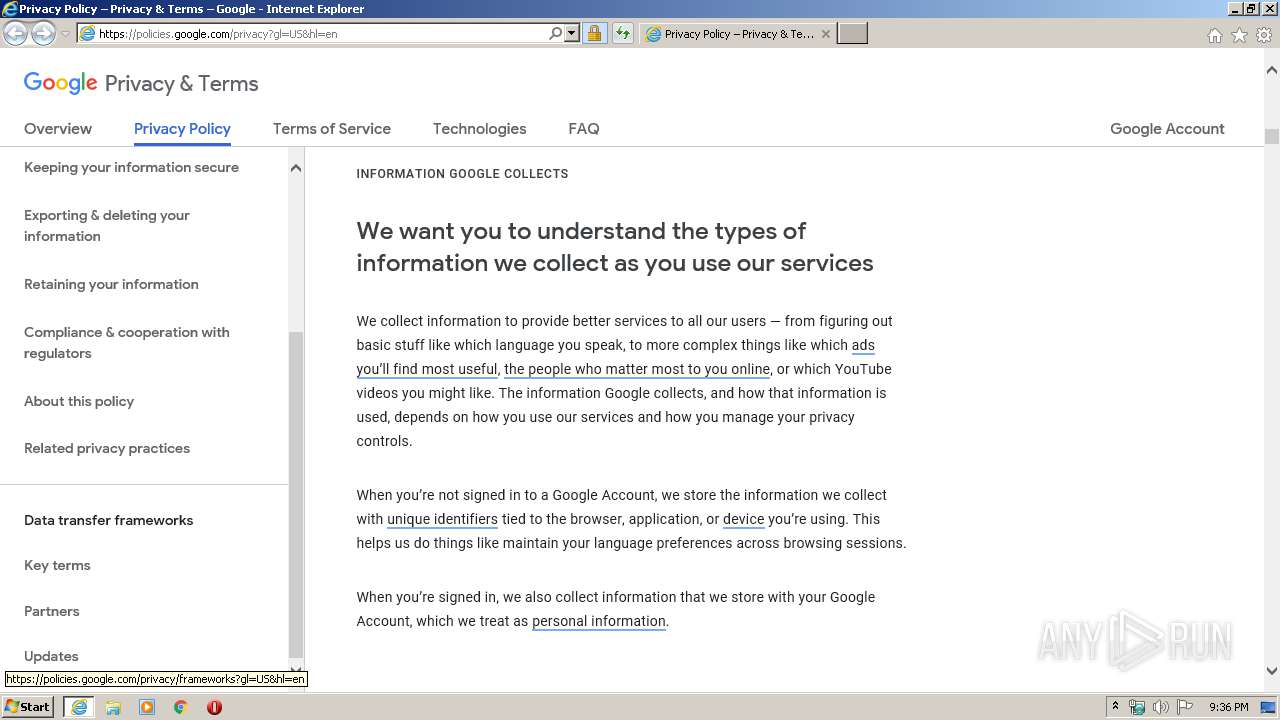Open Opera from the taskbar

click(x=214, y=707)
